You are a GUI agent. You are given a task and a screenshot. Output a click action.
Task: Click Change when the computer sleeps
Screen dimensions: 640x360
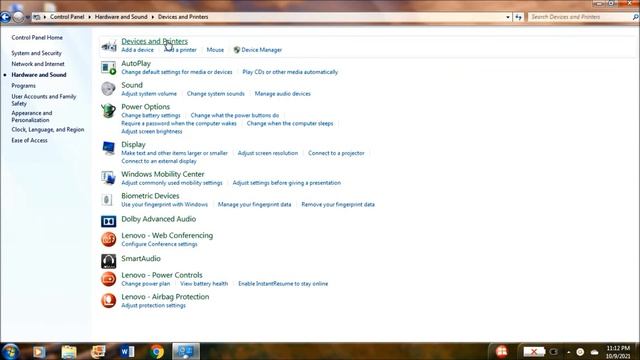290,123
